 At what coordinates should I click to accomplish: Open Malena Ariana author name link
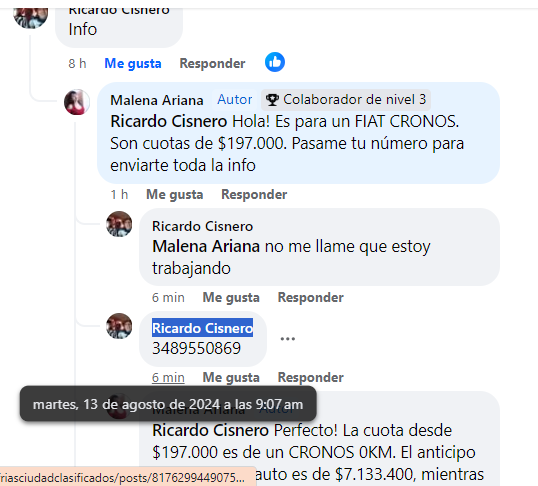click(x=157, y=100)
